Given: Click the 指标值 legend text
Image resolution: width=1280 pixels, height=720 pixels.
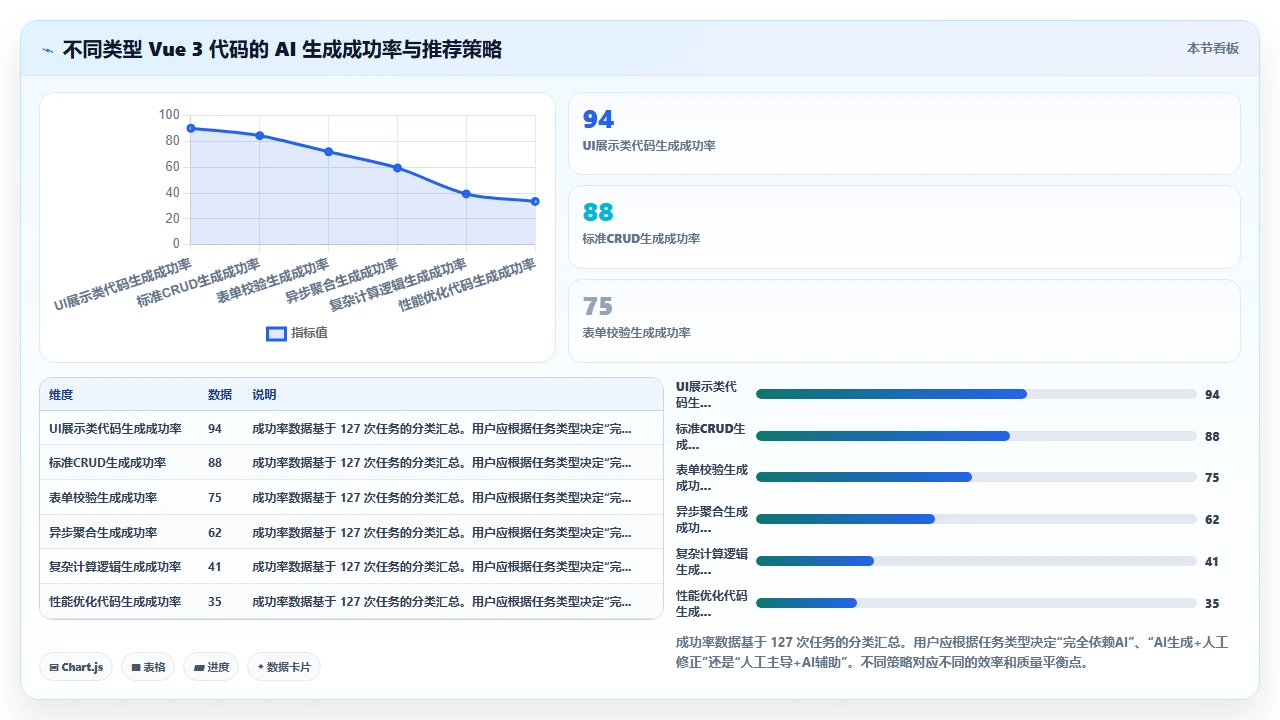Looking at the screenshot, I should pos(309,333).
